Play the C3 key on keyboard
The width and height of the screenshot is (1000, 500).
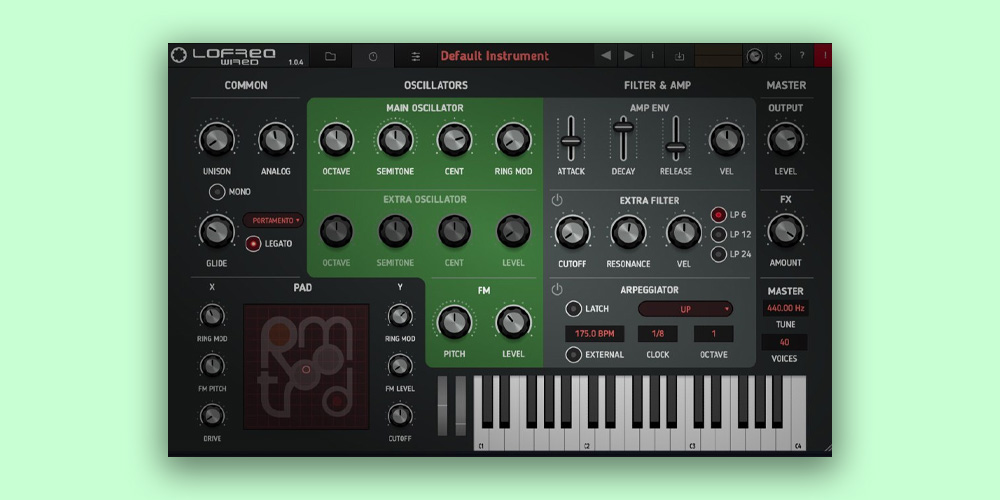pos(692,440)
